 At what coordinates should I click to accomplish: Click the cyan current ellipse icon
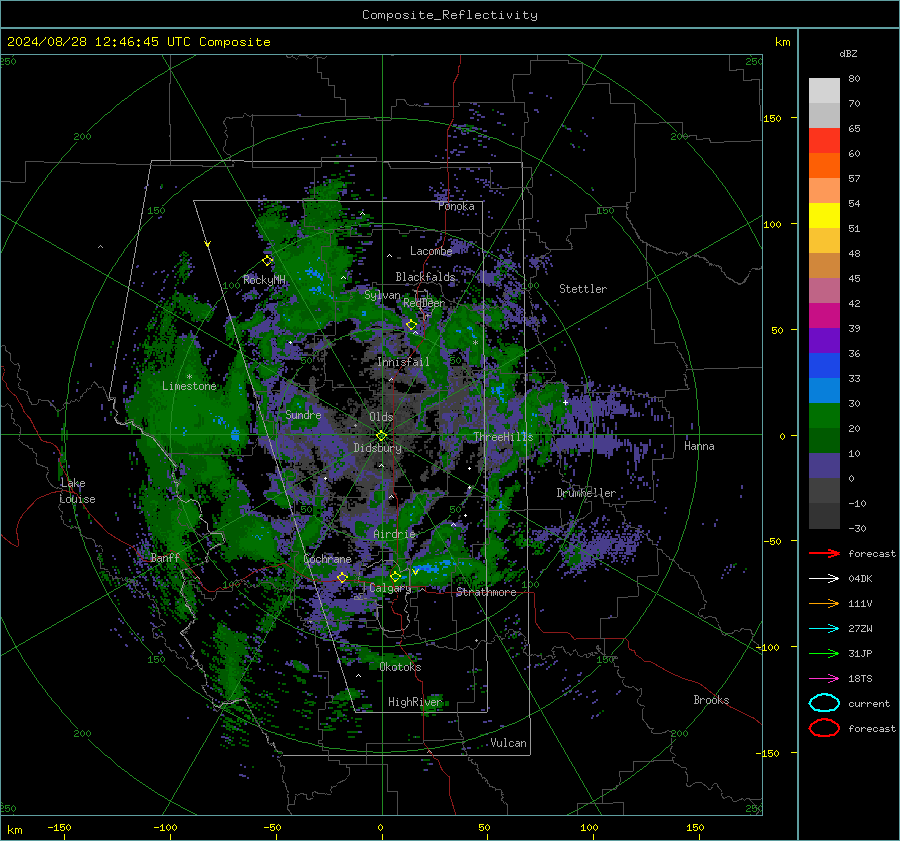coord(824,703)
